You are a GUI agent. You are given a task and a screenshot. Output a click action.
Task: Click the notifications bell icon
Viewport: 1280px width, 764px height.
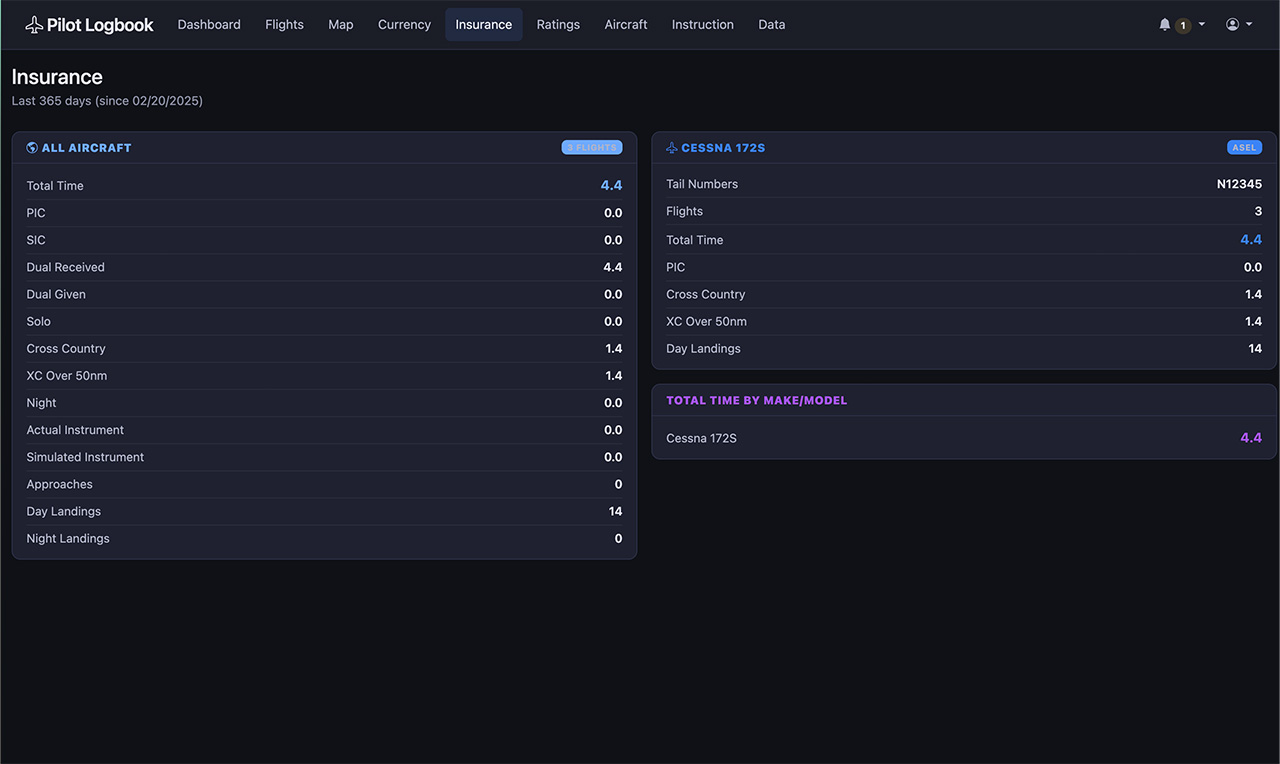(1164, 25)
